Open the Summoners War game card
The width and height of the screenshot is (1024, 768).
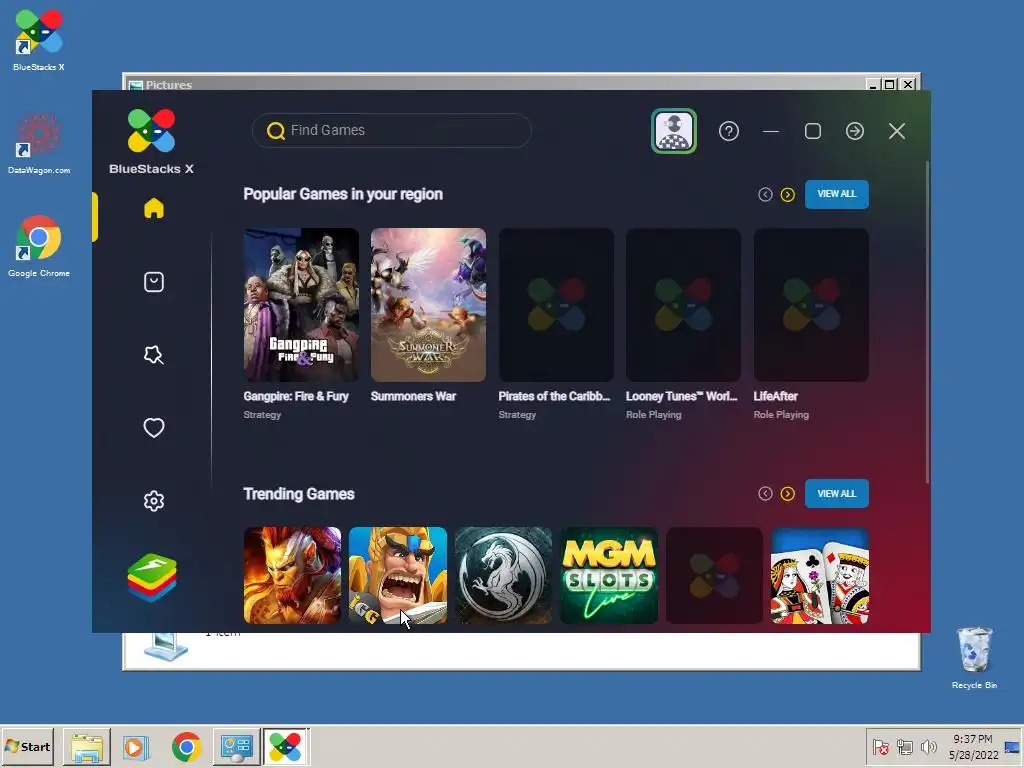(x=428, y=305)
